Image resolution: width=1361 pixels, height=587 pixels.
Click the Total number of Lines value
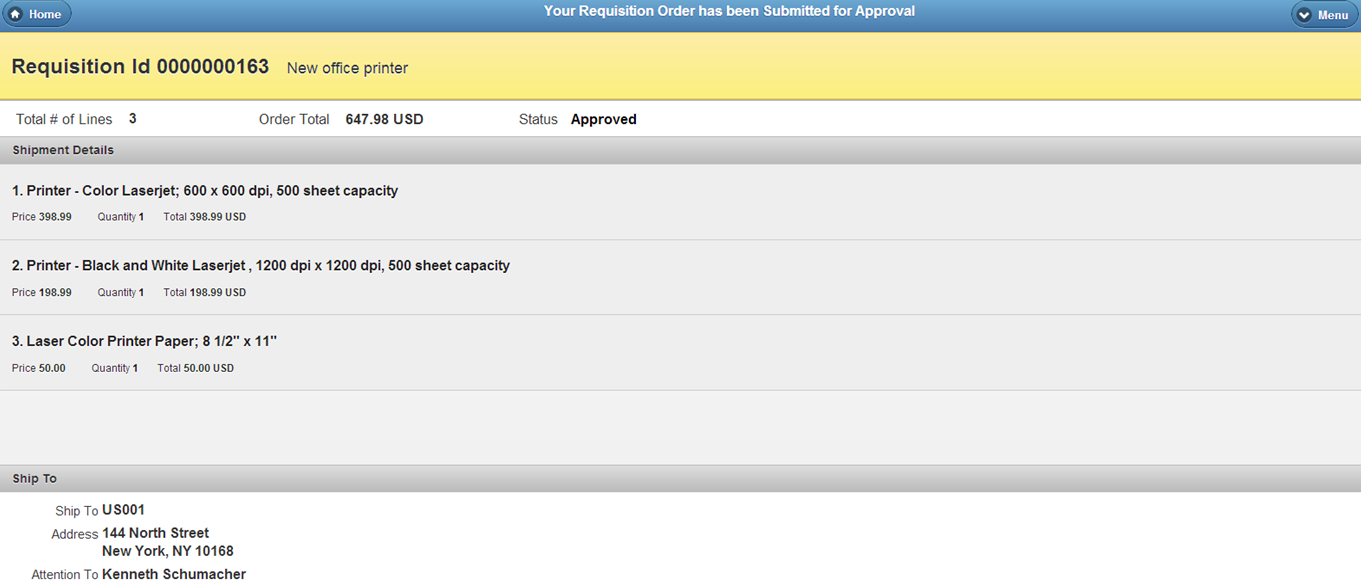coord(132,119)
